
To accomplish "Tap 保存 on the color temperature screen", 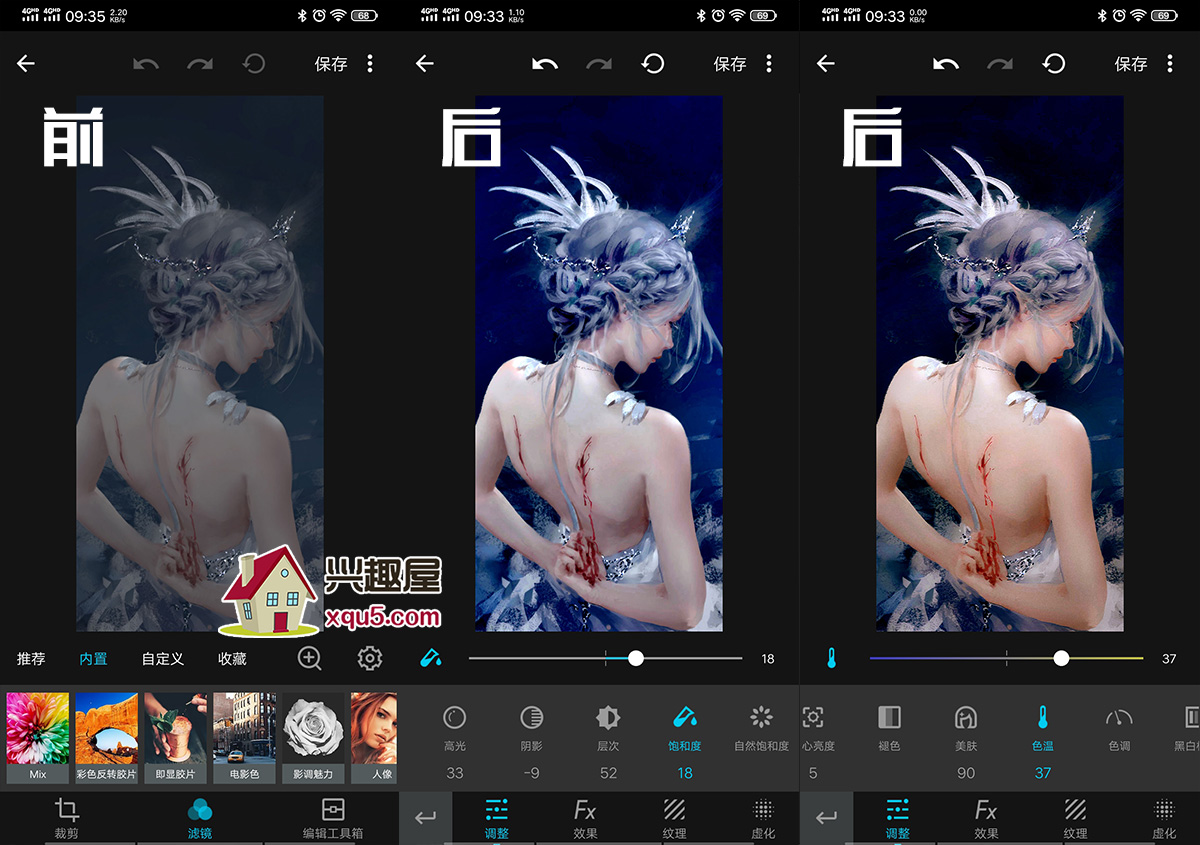I will click(1131, 64).
